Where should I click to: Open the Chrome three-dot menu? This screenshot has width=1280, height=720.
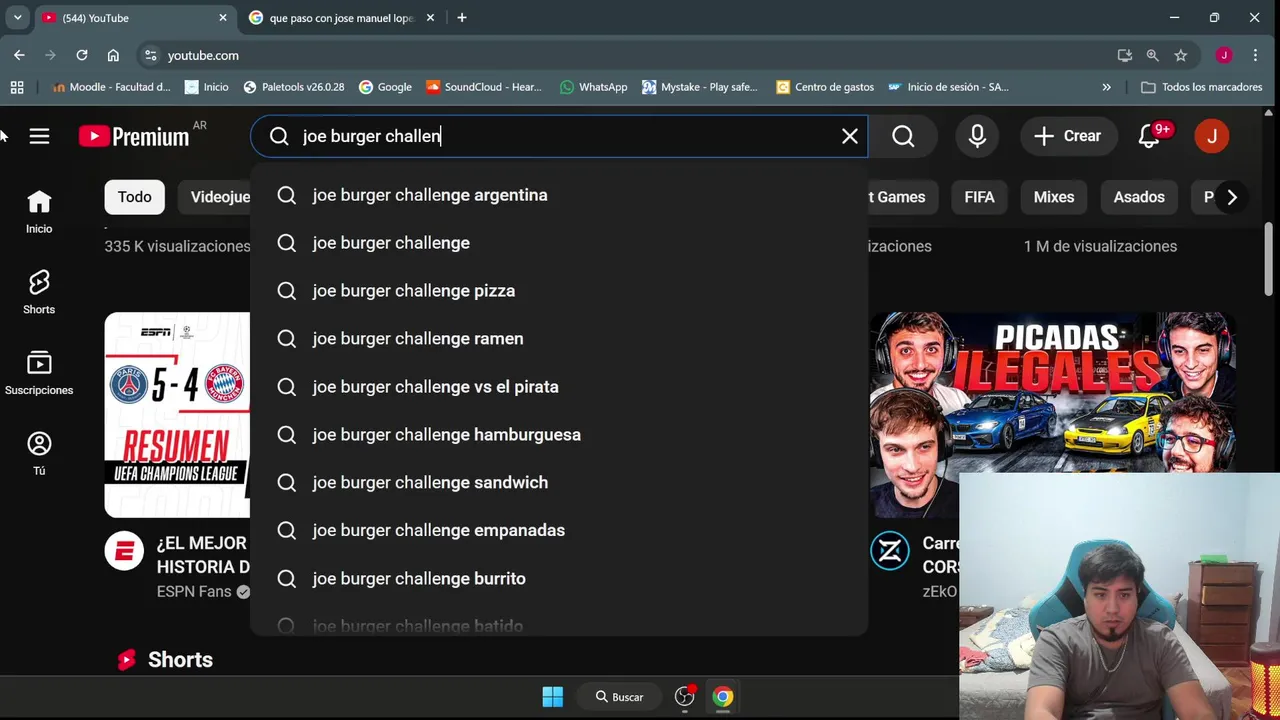point(1255,55)
